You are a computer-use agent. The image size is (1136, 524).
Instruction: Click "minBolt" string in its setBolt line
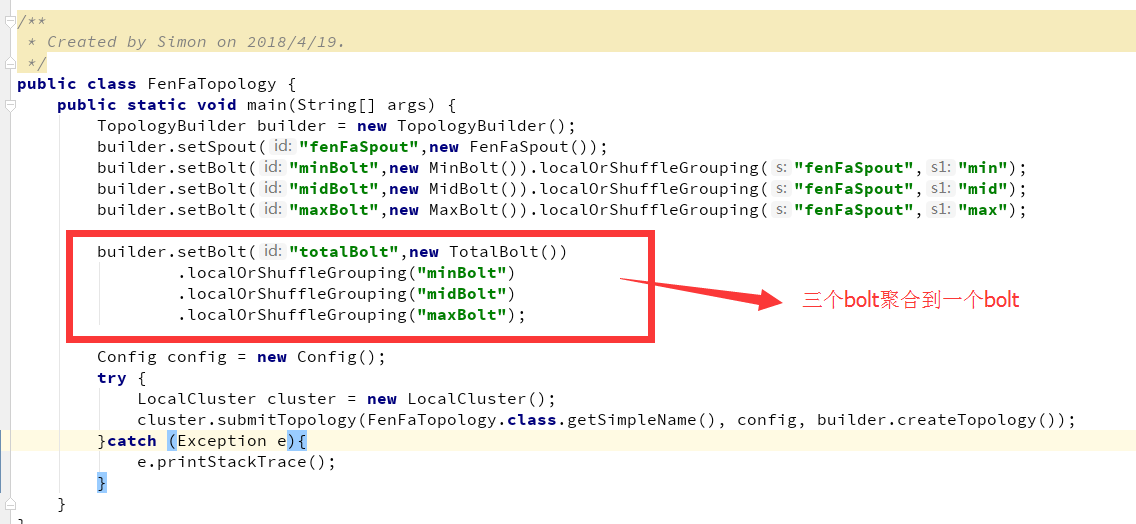(x=334, y=168)
